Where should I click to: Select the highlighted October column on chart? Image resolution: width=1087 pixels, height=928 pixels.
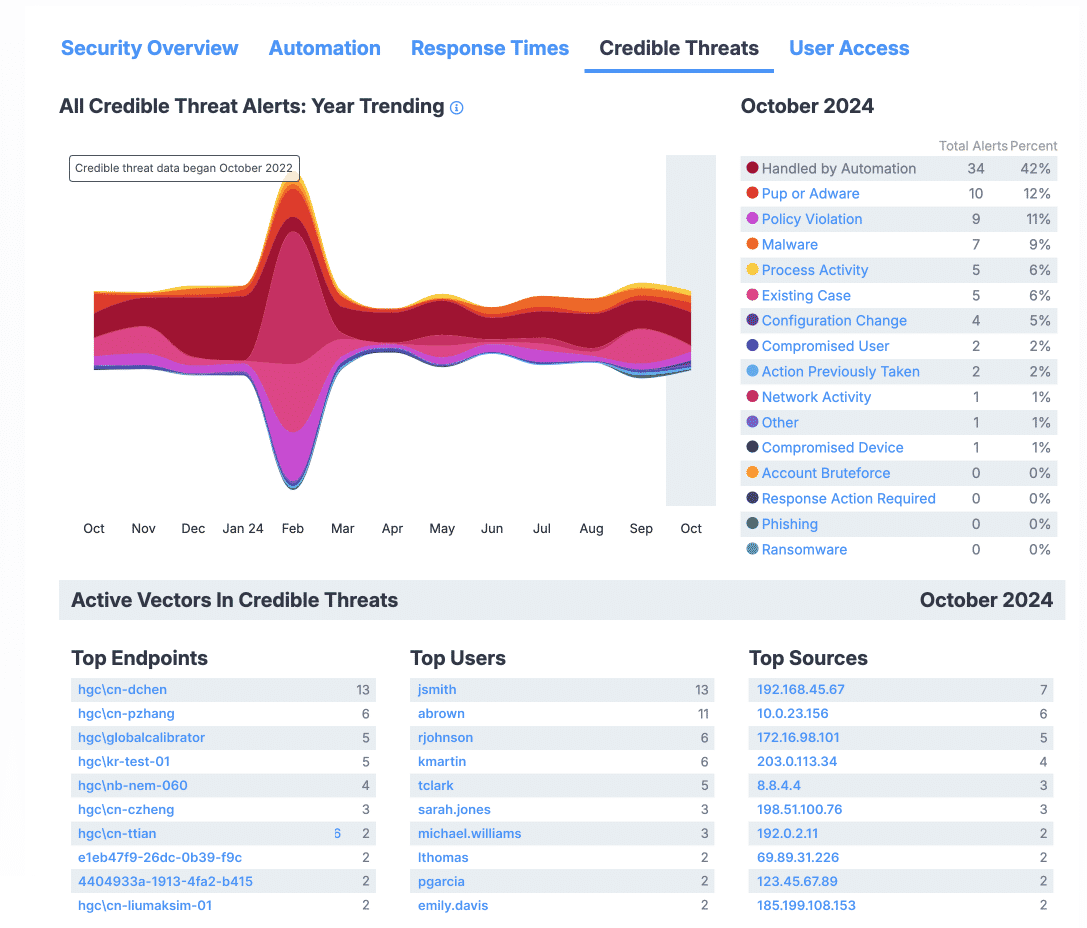691,330
